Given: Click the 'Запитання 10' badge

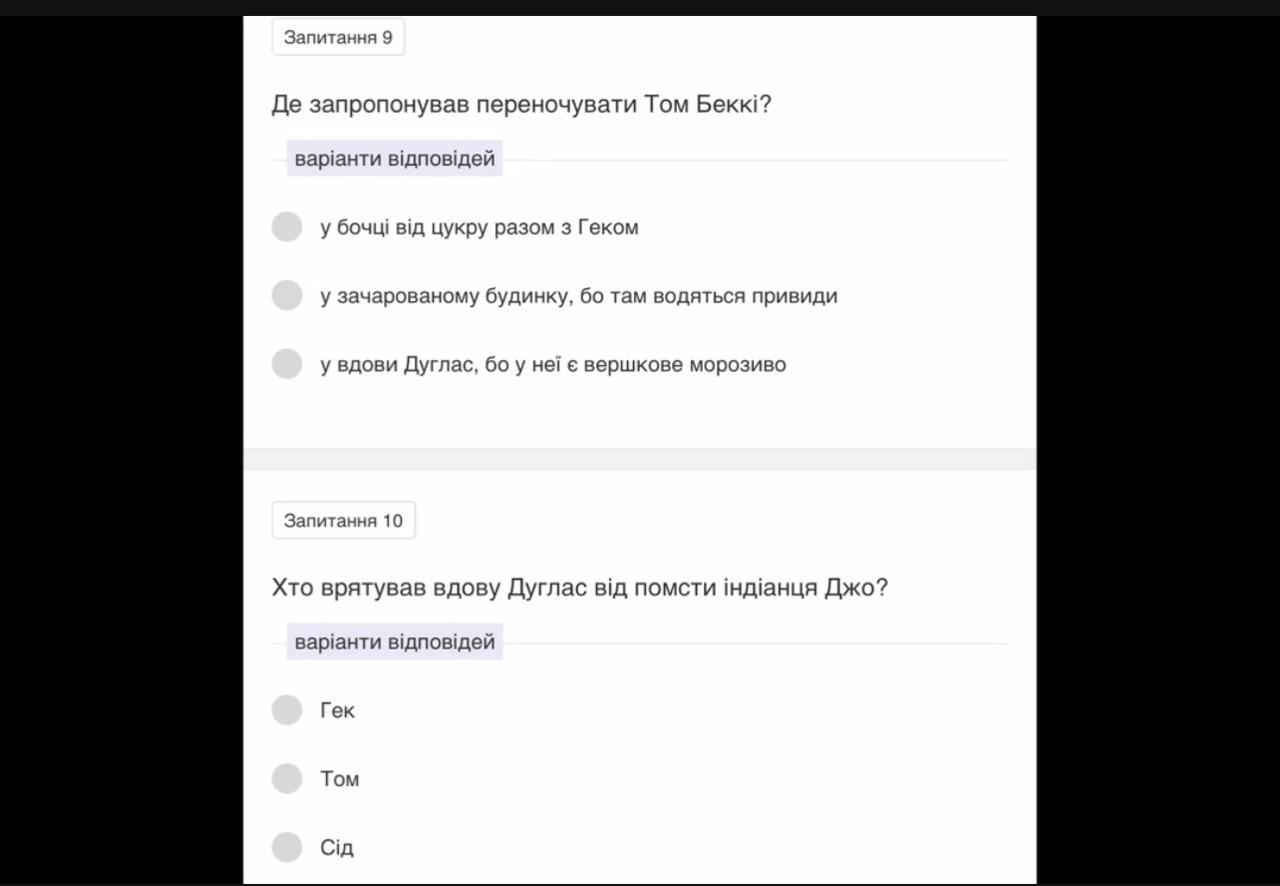Looking at the screenshot, I should (x=343, y=520).
